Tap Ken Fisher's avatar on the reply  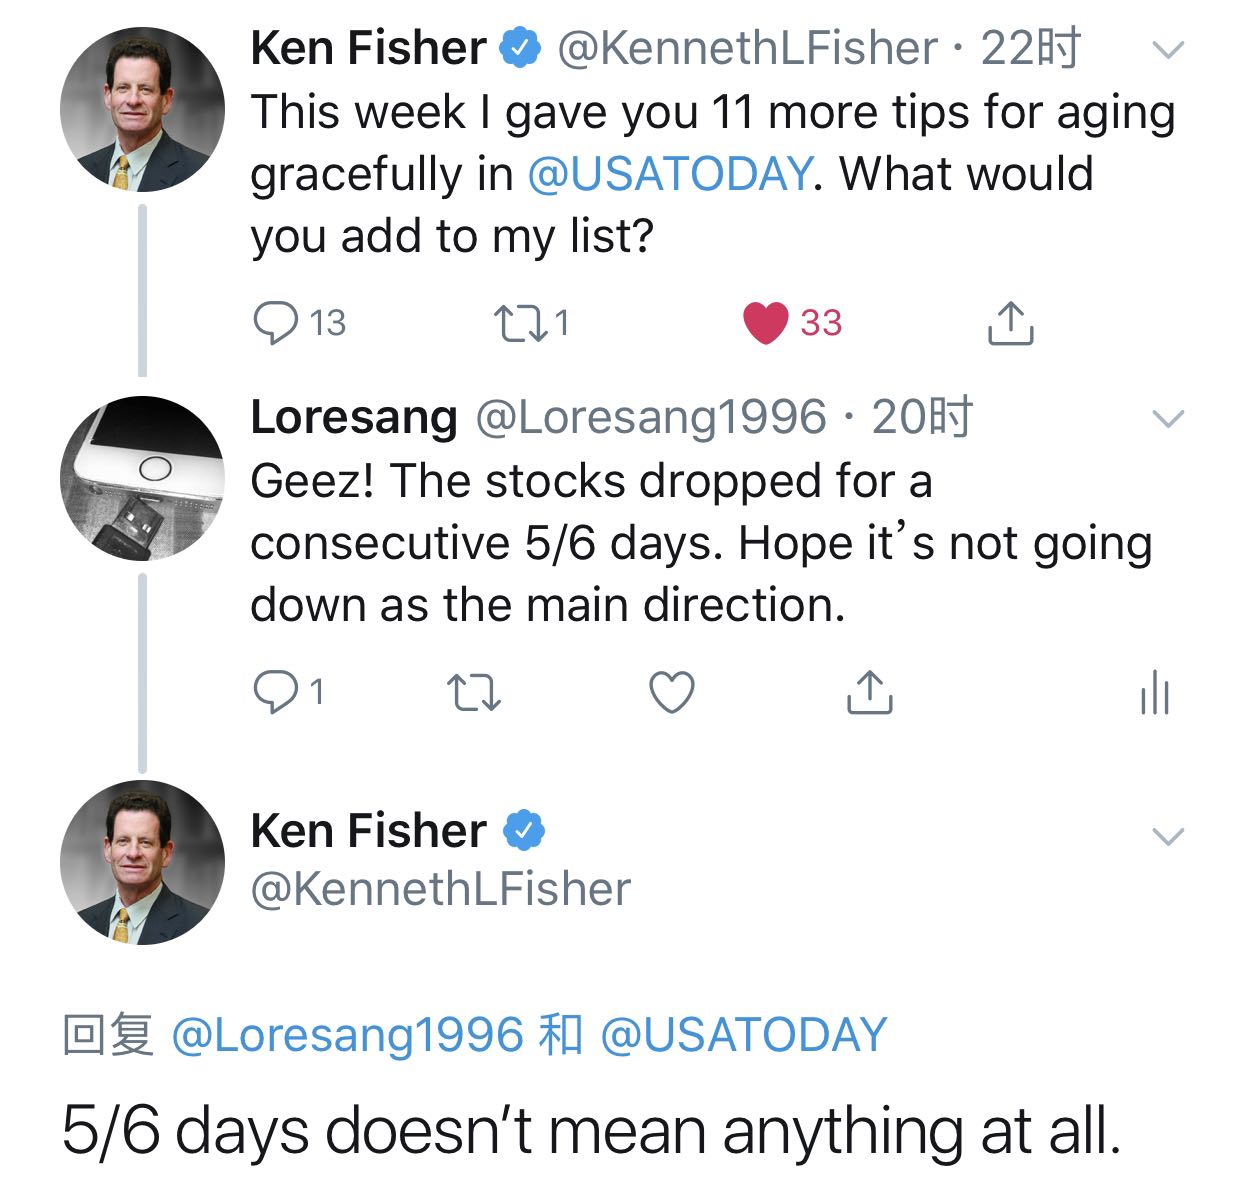[142, 862]
